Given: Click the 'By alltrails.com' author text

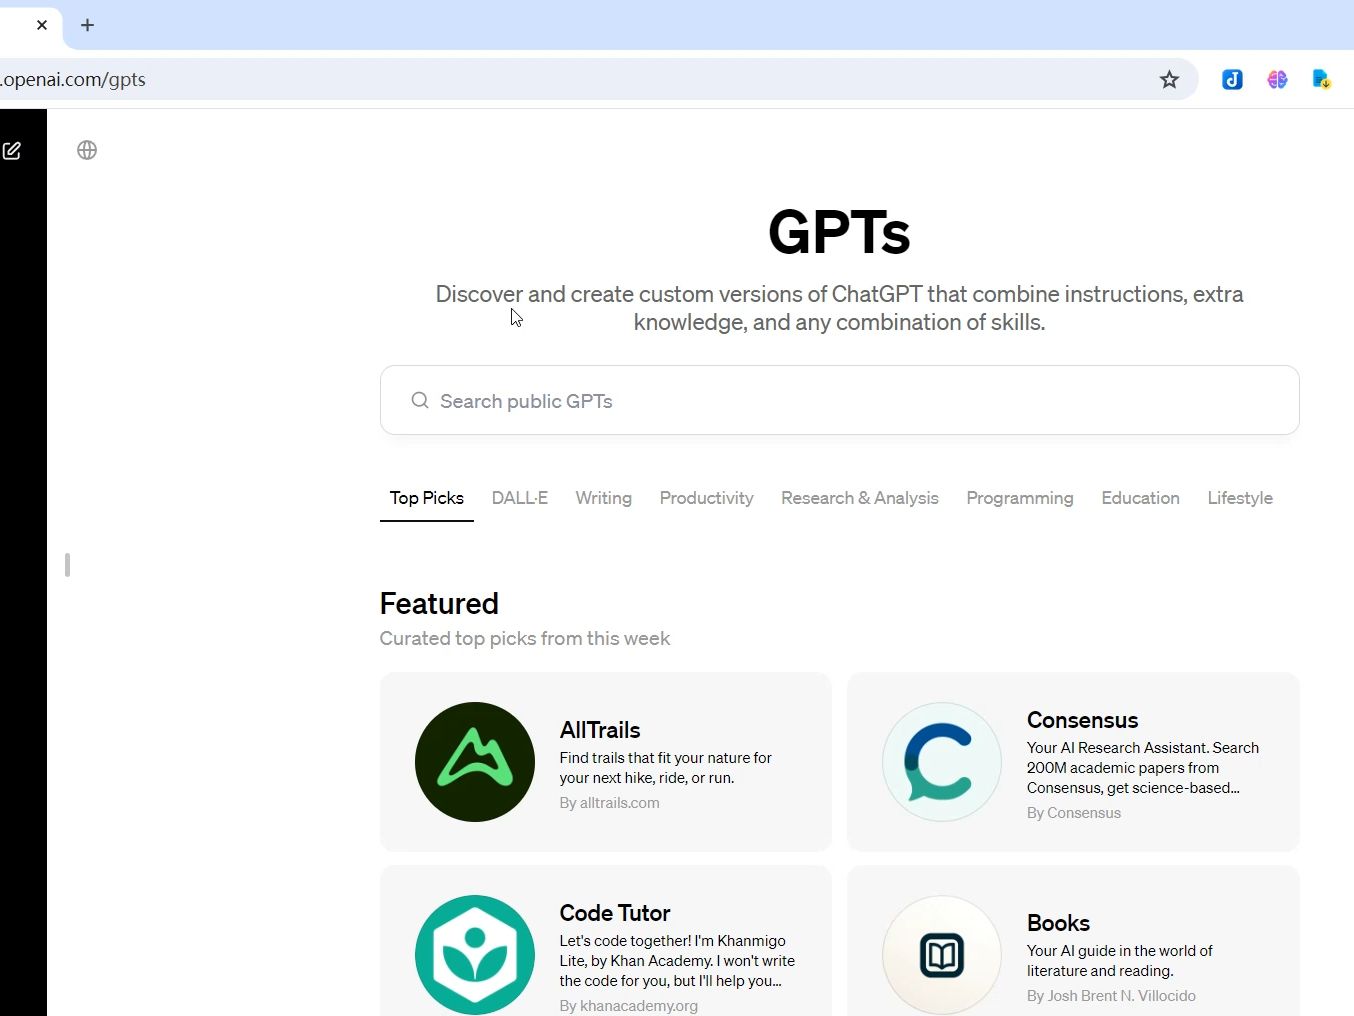Looking at the screenshot, I should coord(610,803).
